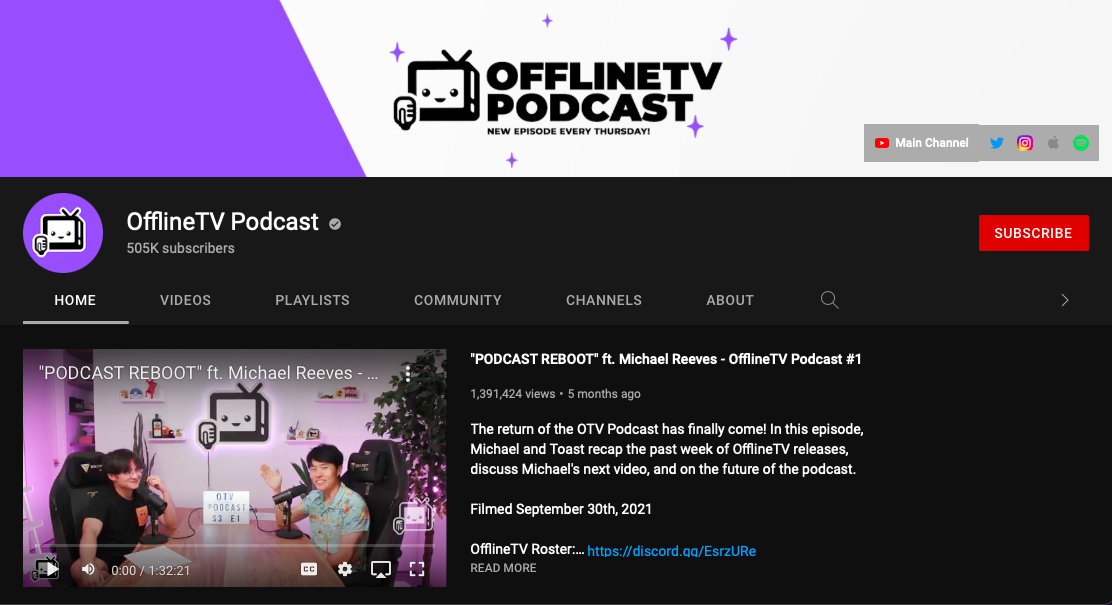Click the OfflineTV watermark in video corner
The width and height of the screenshot is (1112, 605).
click(x=413, y=516)
